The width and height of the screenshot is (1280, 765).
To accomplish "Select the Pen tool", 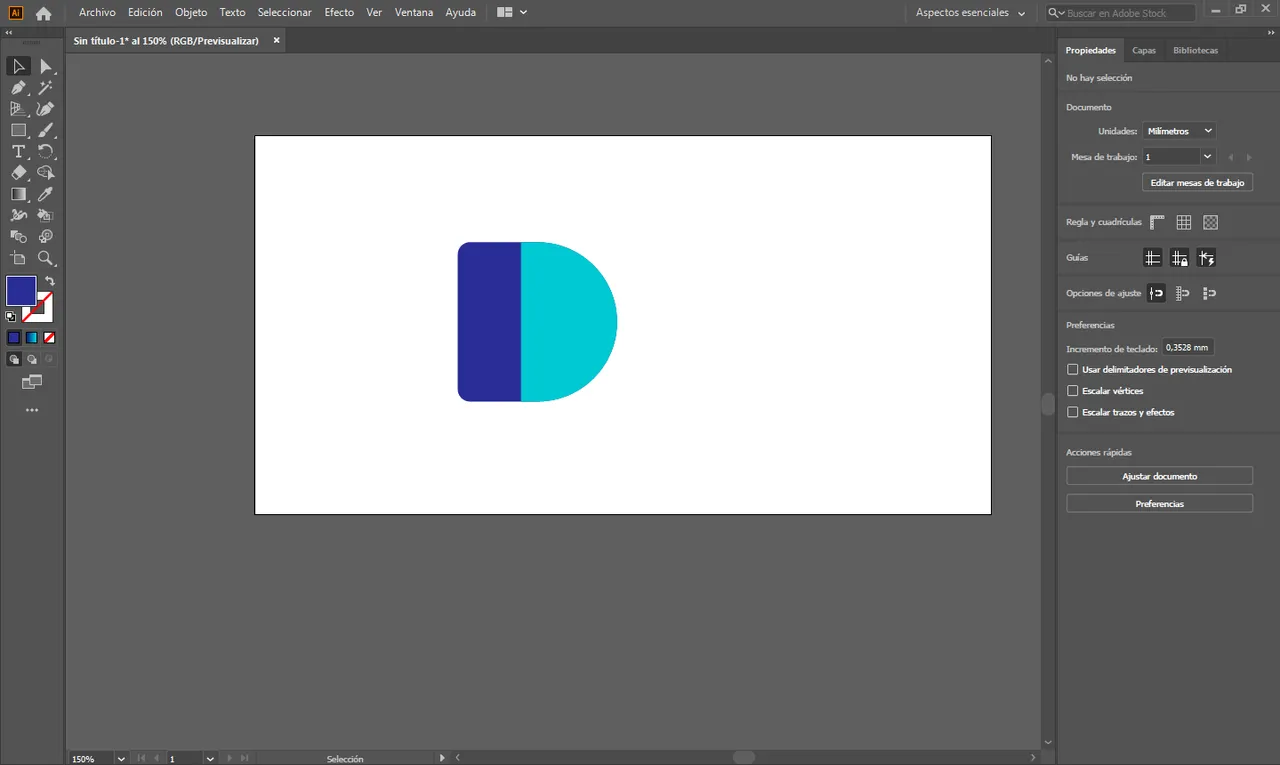I will point(18,88).
